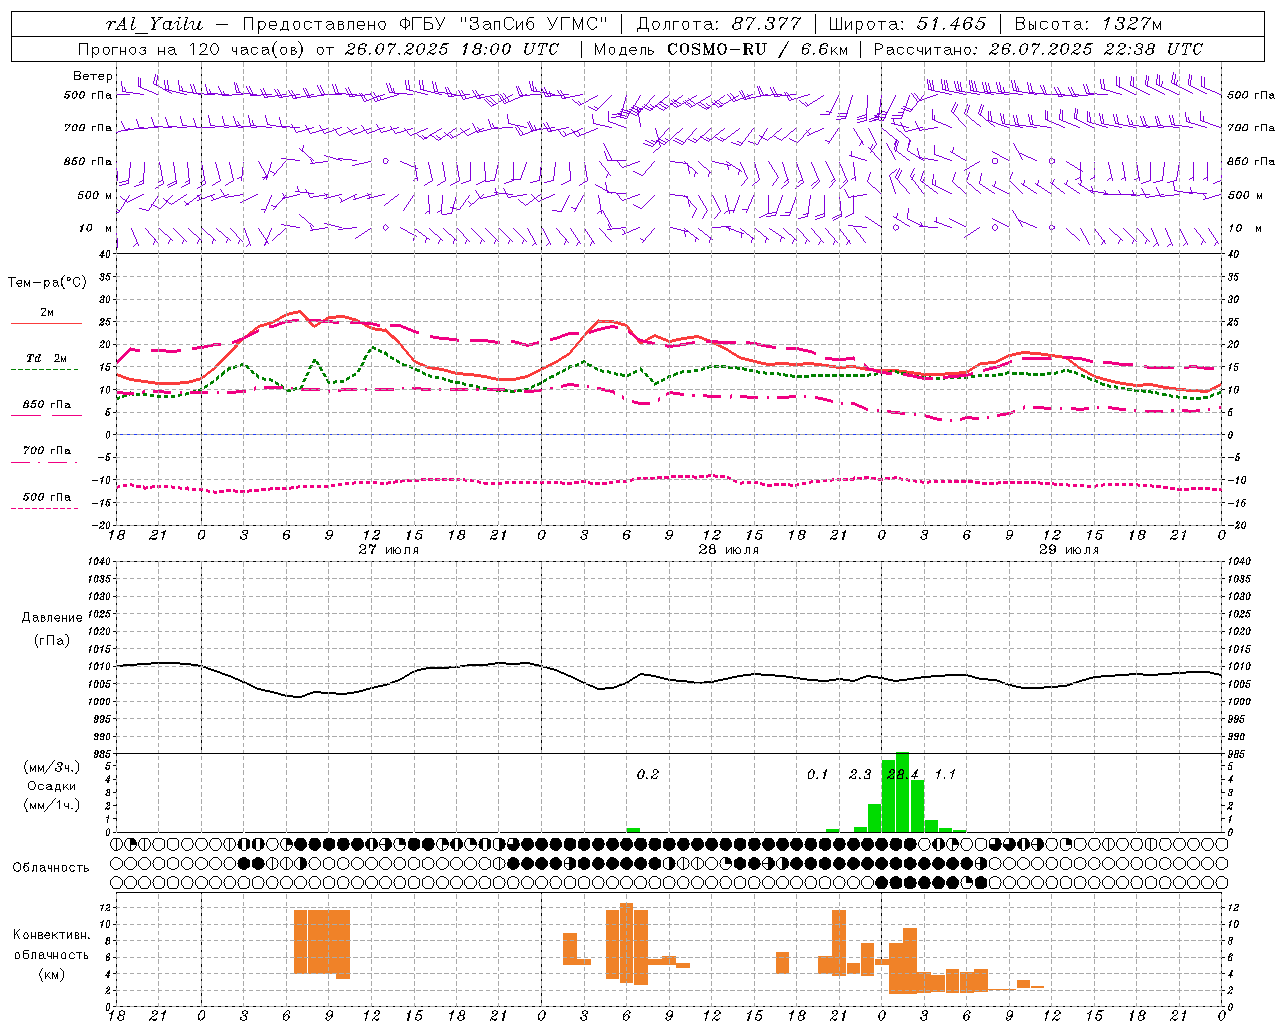Viewport: 1280px width, 1024px height.
Task: Click the 1.1 precipitation amount value
Action: pyautogui.click(x=945, y=774)
